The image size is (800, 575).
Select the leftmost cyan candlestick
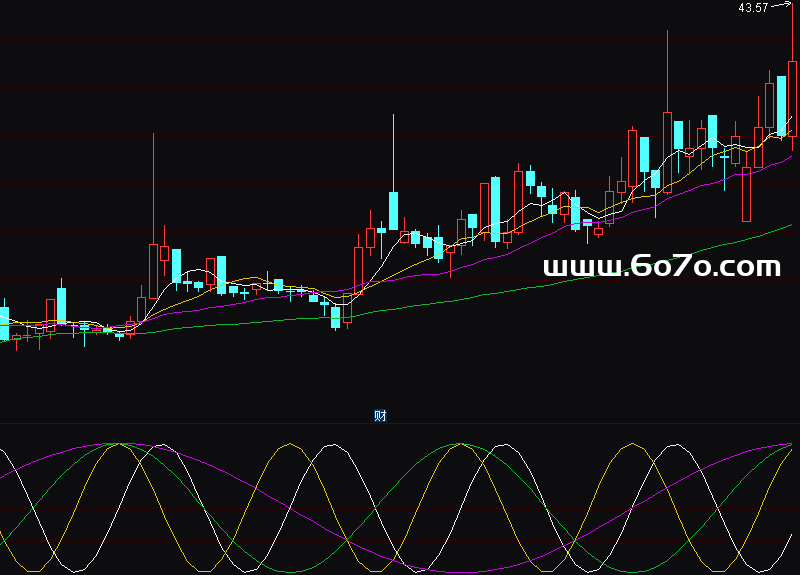[4, 323]
